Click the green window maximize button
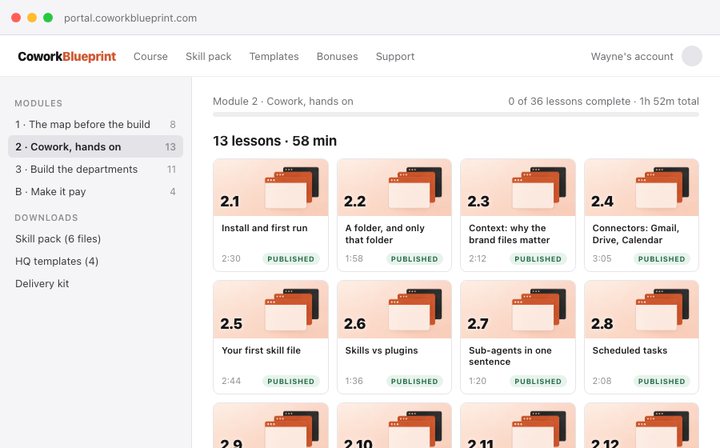 (48, 17)
